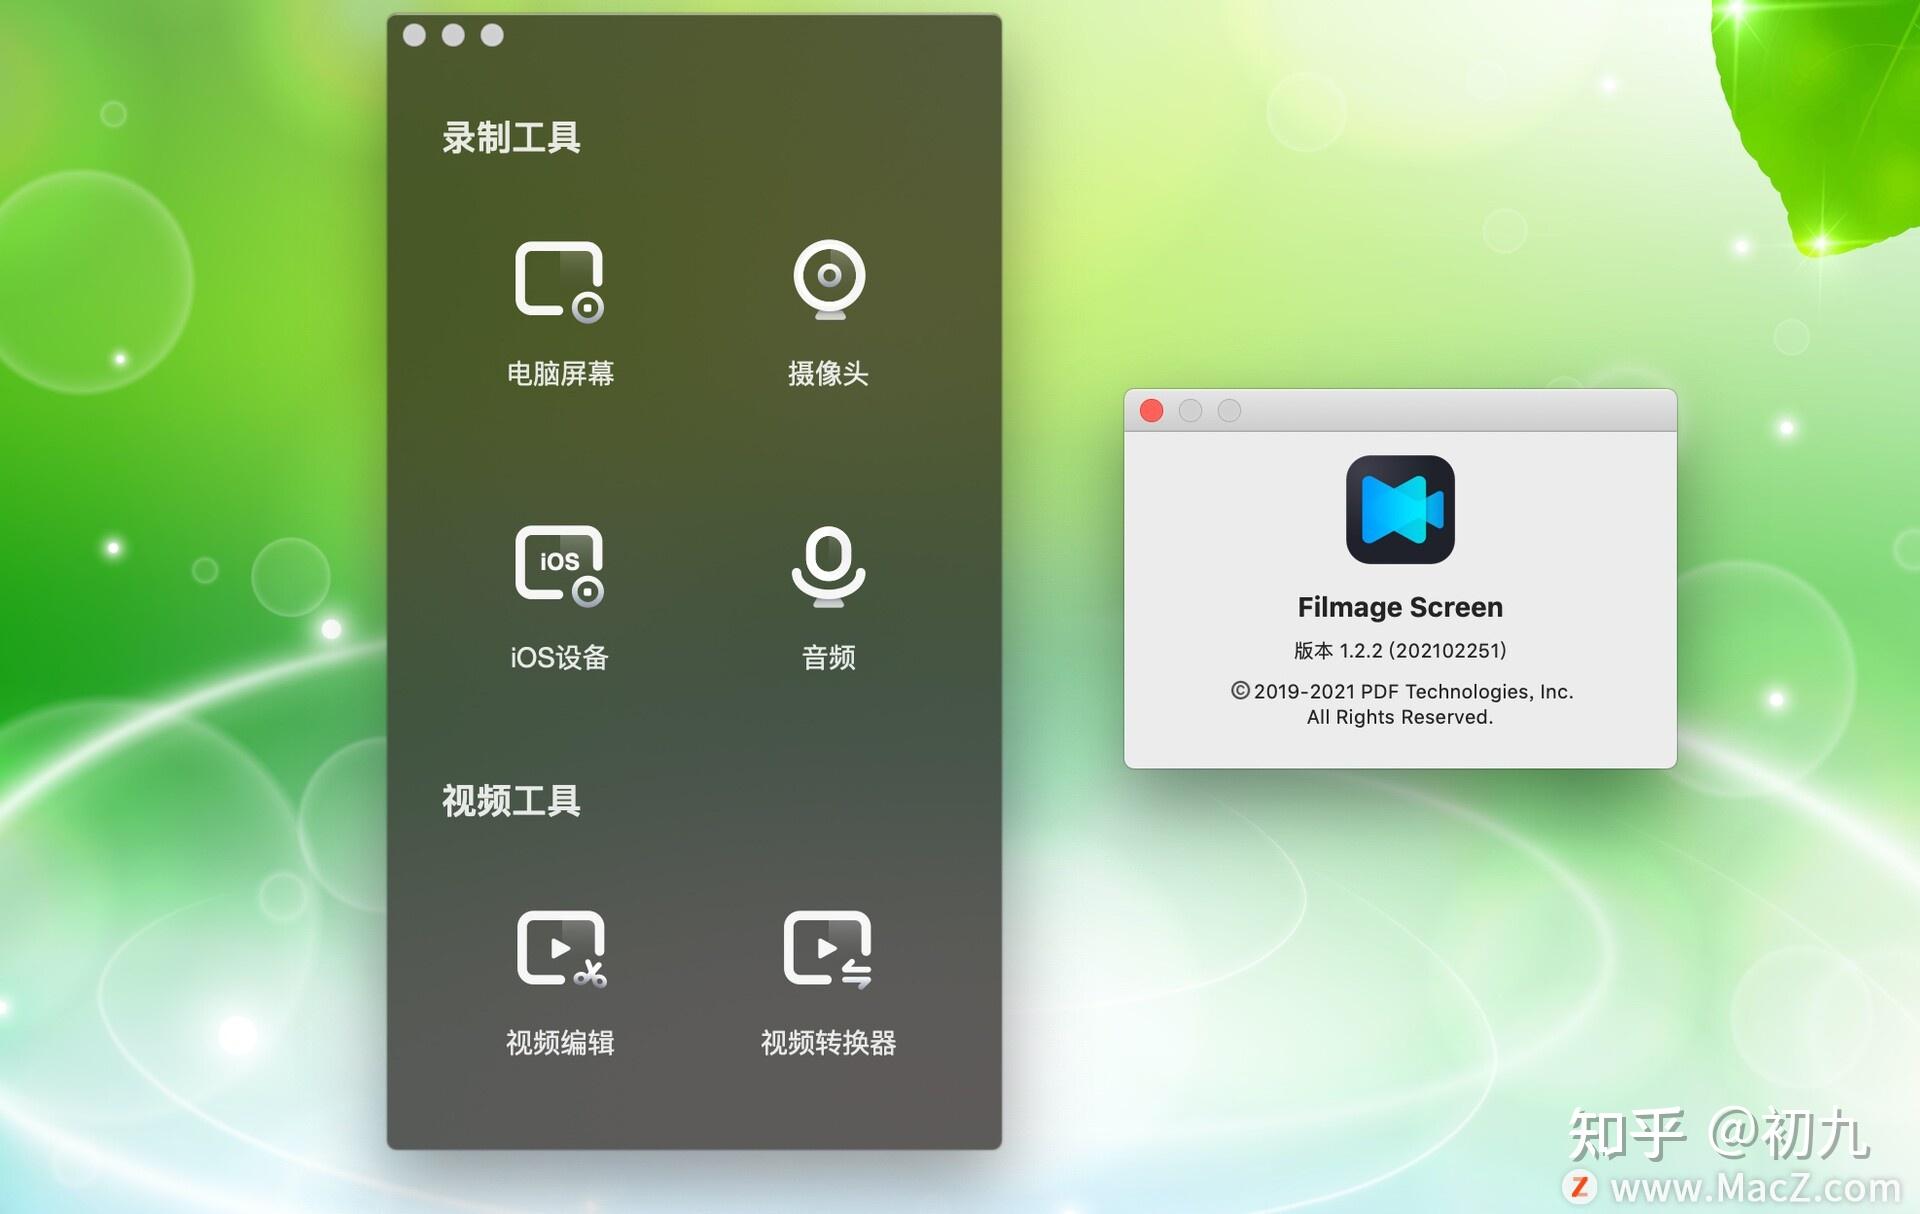
Task: Click the 视频工具 section heading
Action: pos(511,801)
